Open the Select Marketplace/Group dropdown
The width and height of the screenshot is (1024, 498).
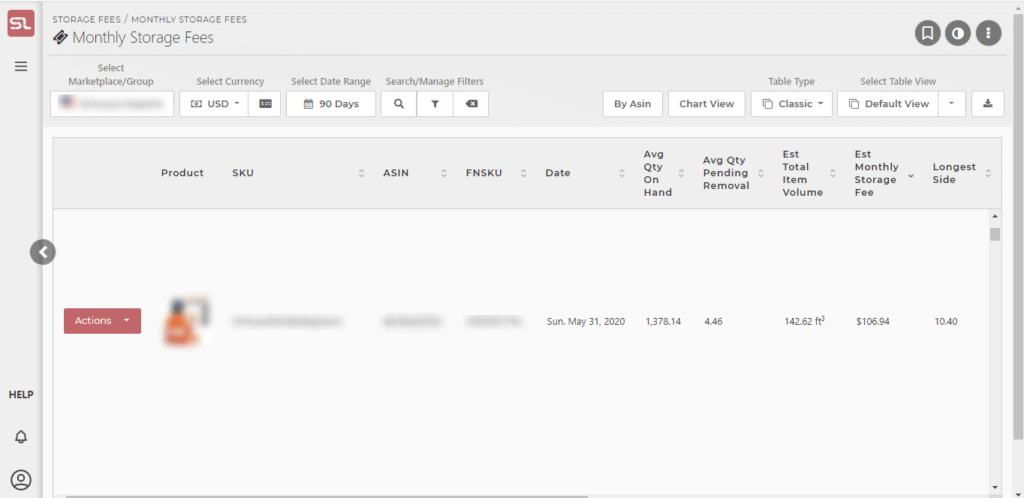(x=112, y=104)
